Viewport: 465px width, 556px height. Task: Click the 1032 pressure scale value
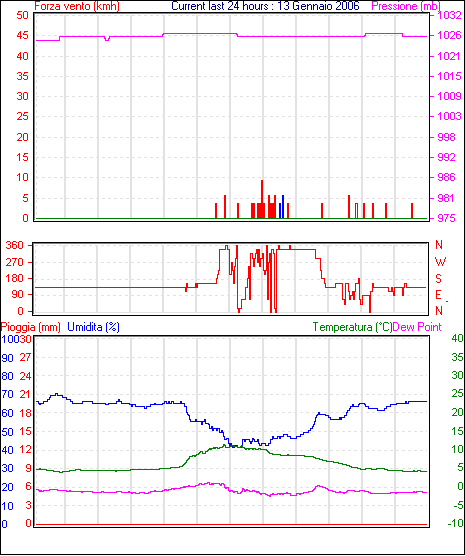click(449, 15)
